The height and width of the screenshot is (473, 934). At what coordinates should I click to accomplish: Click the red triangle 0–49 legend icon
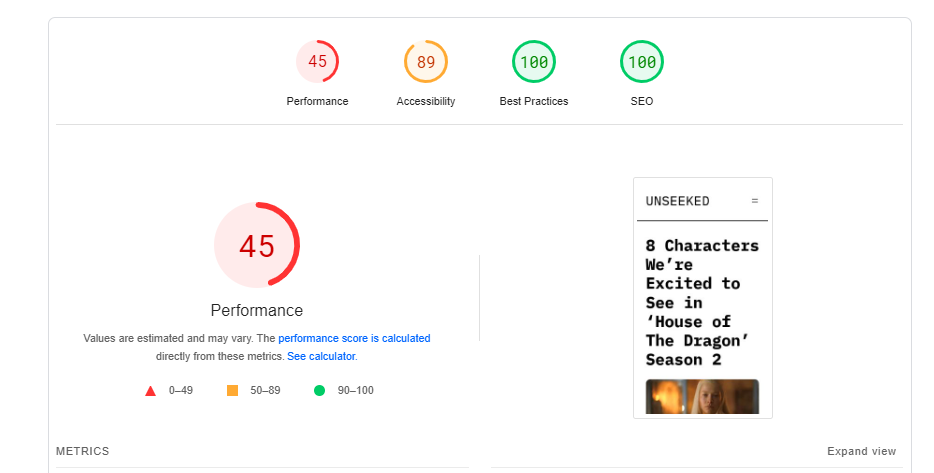(150, 391)
